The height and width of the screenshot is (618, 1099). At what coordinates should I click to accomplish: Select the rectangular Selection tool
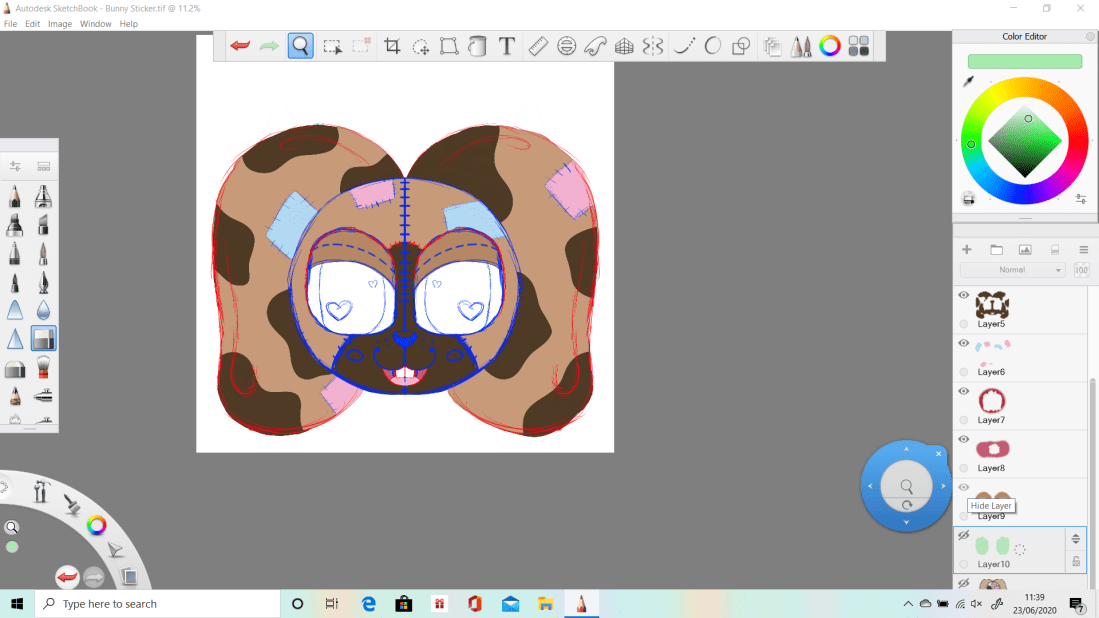click(x=332, y=46)
